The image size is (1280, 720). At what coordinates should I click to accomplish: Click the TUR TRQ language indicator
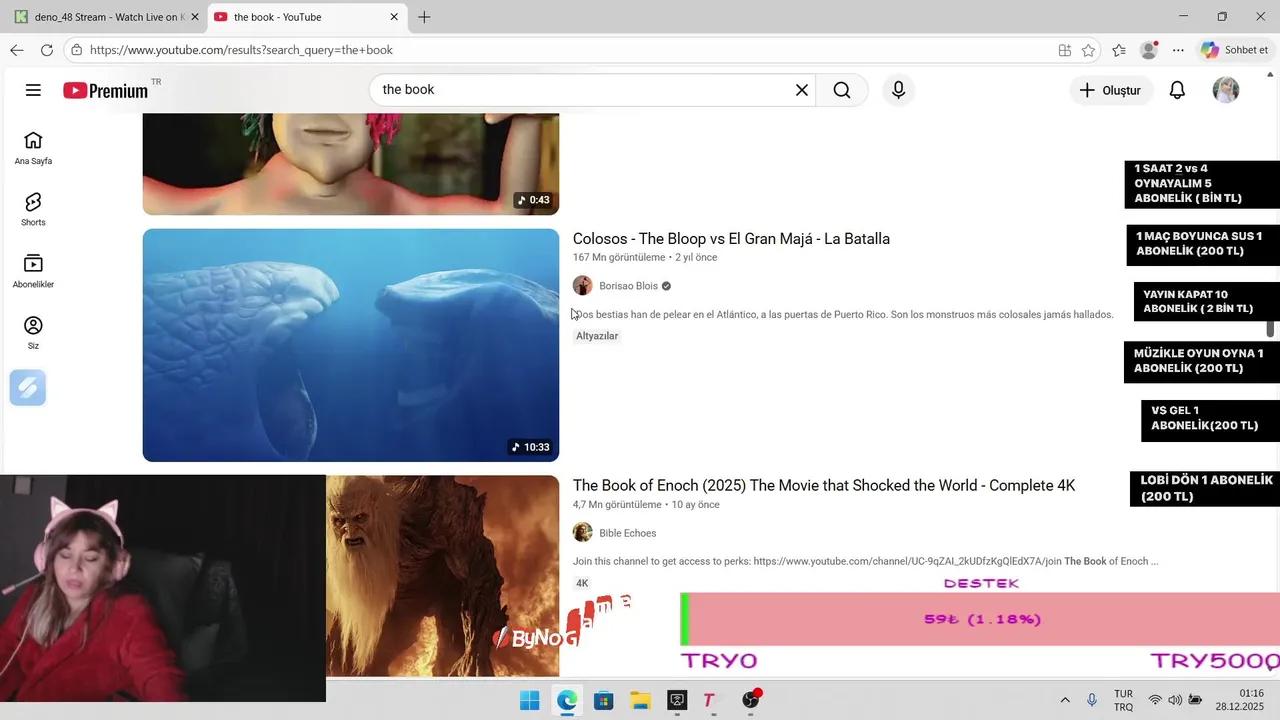pyautogui.click(x=1123, y=700)
